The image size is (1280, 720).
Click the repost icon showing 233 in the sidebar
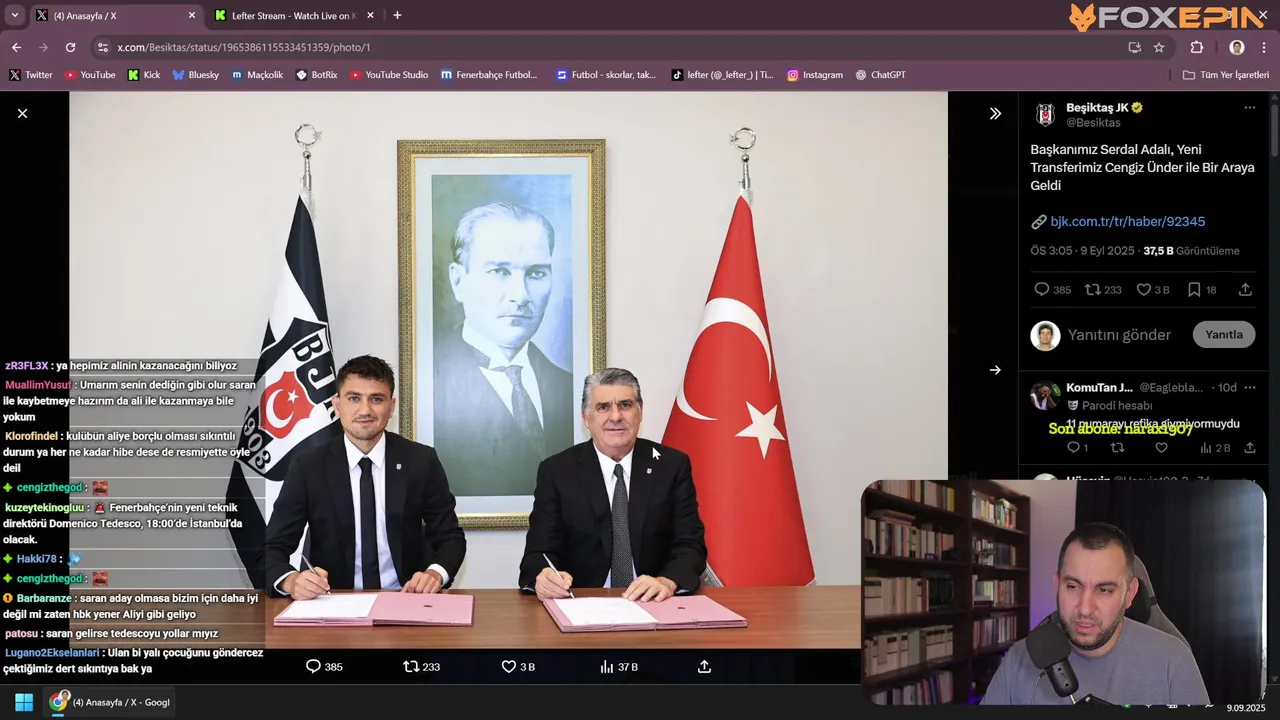(x=1093, y=290)
